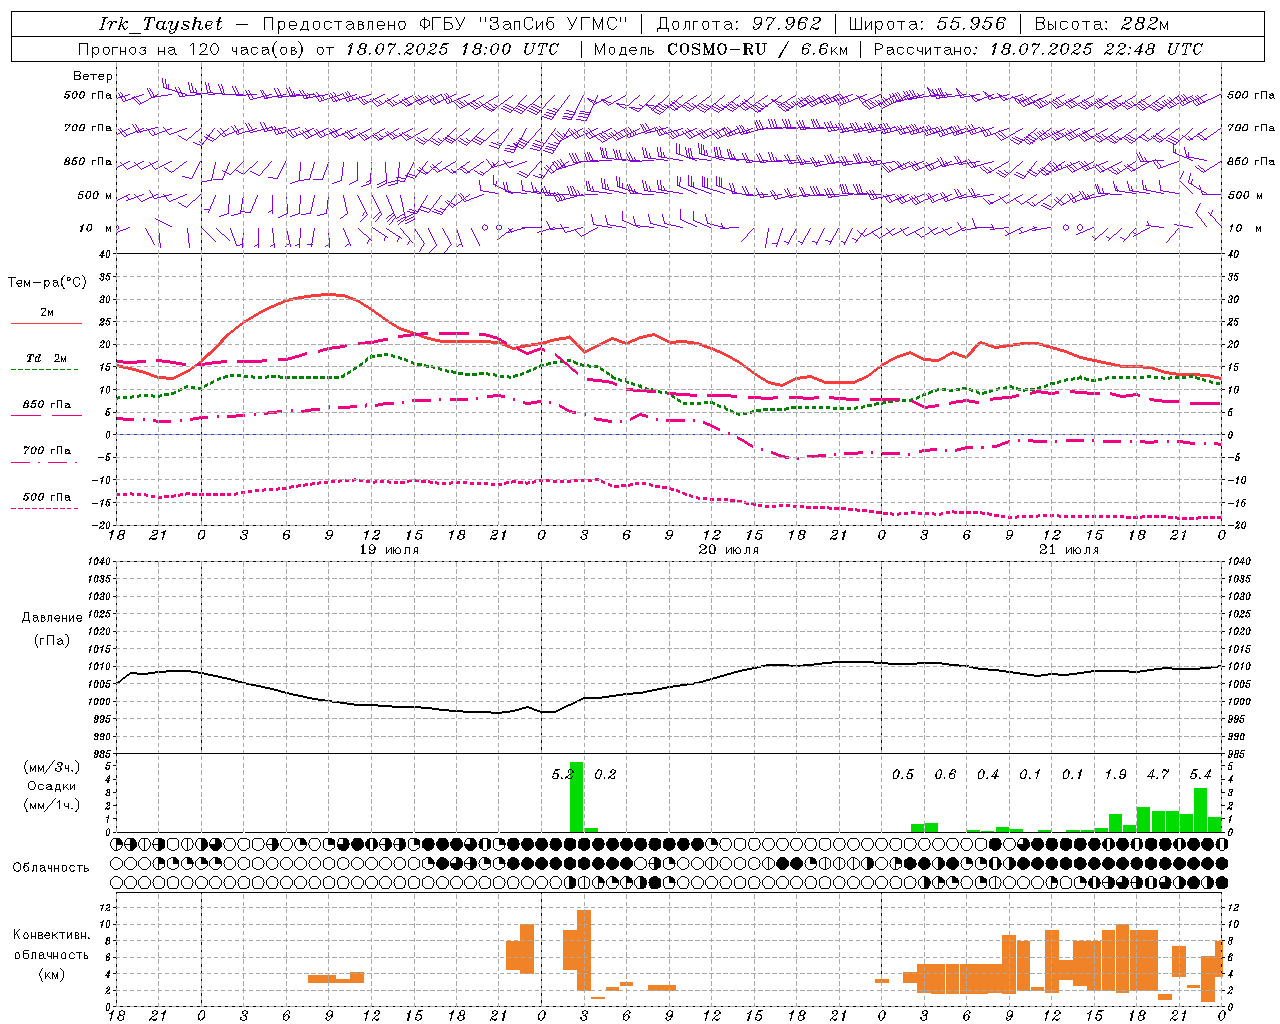Click the (мм/3ч.) unit label
Image resolution: width=1280 pixels, height=1024 pixels.
pos(52,767)
